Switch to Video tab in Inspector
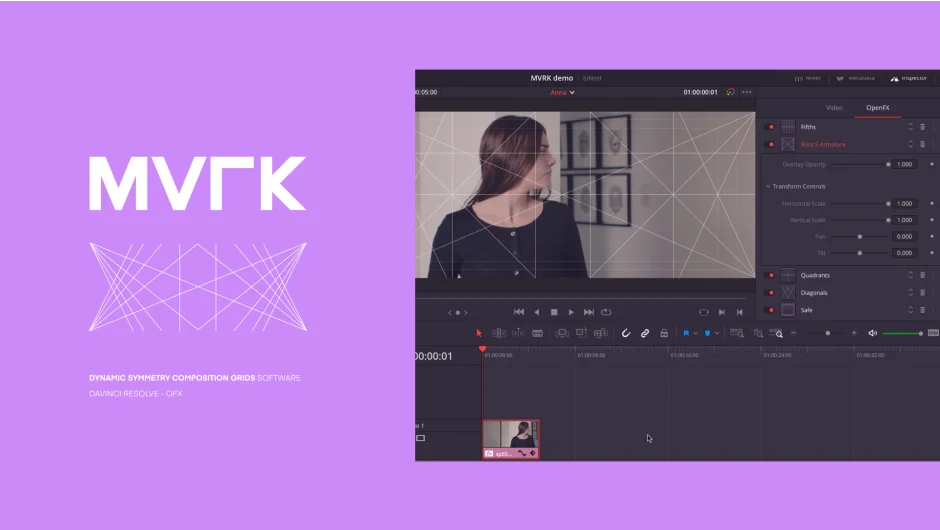The image size is (940, 530). [834, 108]
